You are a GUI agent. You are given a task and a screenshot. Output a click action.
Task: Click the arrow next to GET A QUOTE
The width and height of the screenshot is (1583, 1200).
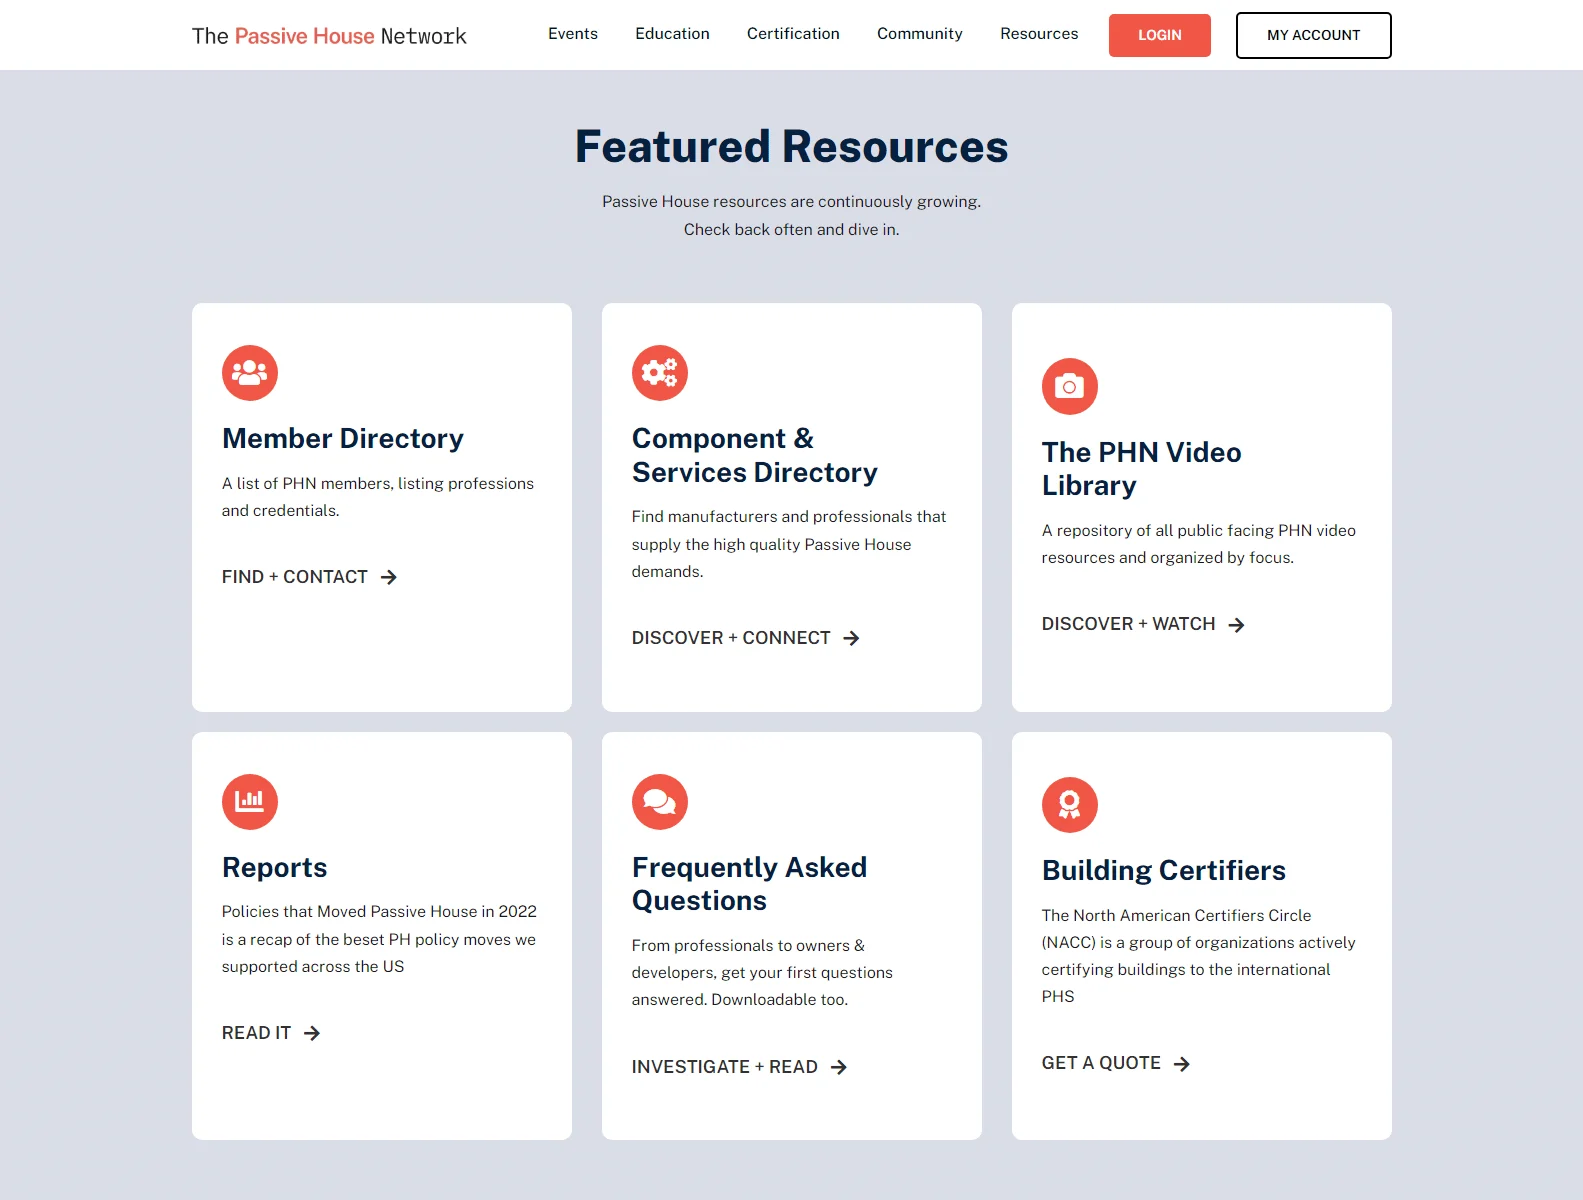(1182, 1064)
